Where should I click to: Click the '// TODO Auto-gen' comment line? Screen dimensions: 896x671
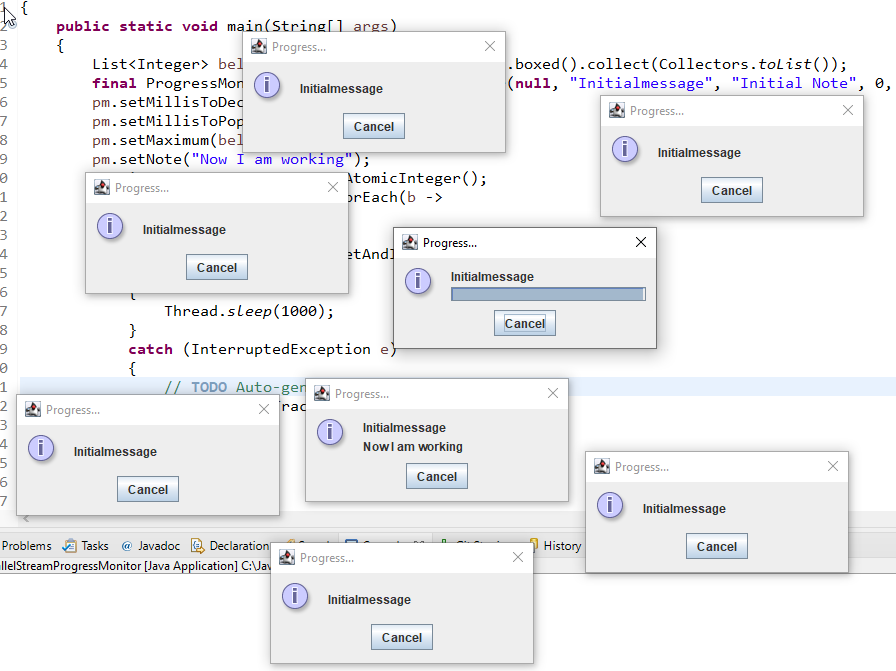pyautogui.click(x=235, y=388)
